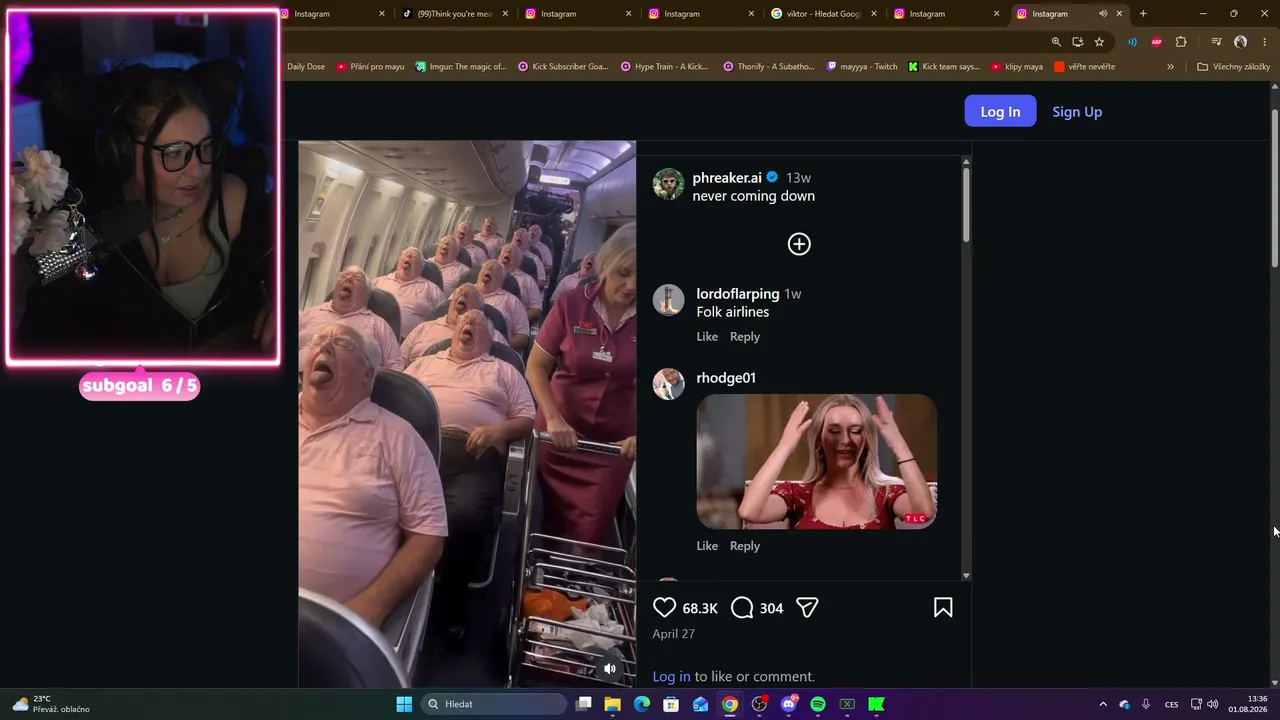Reply to lordoflarping's comment
Screen dimensions: 1280x720
pos(745,337)
